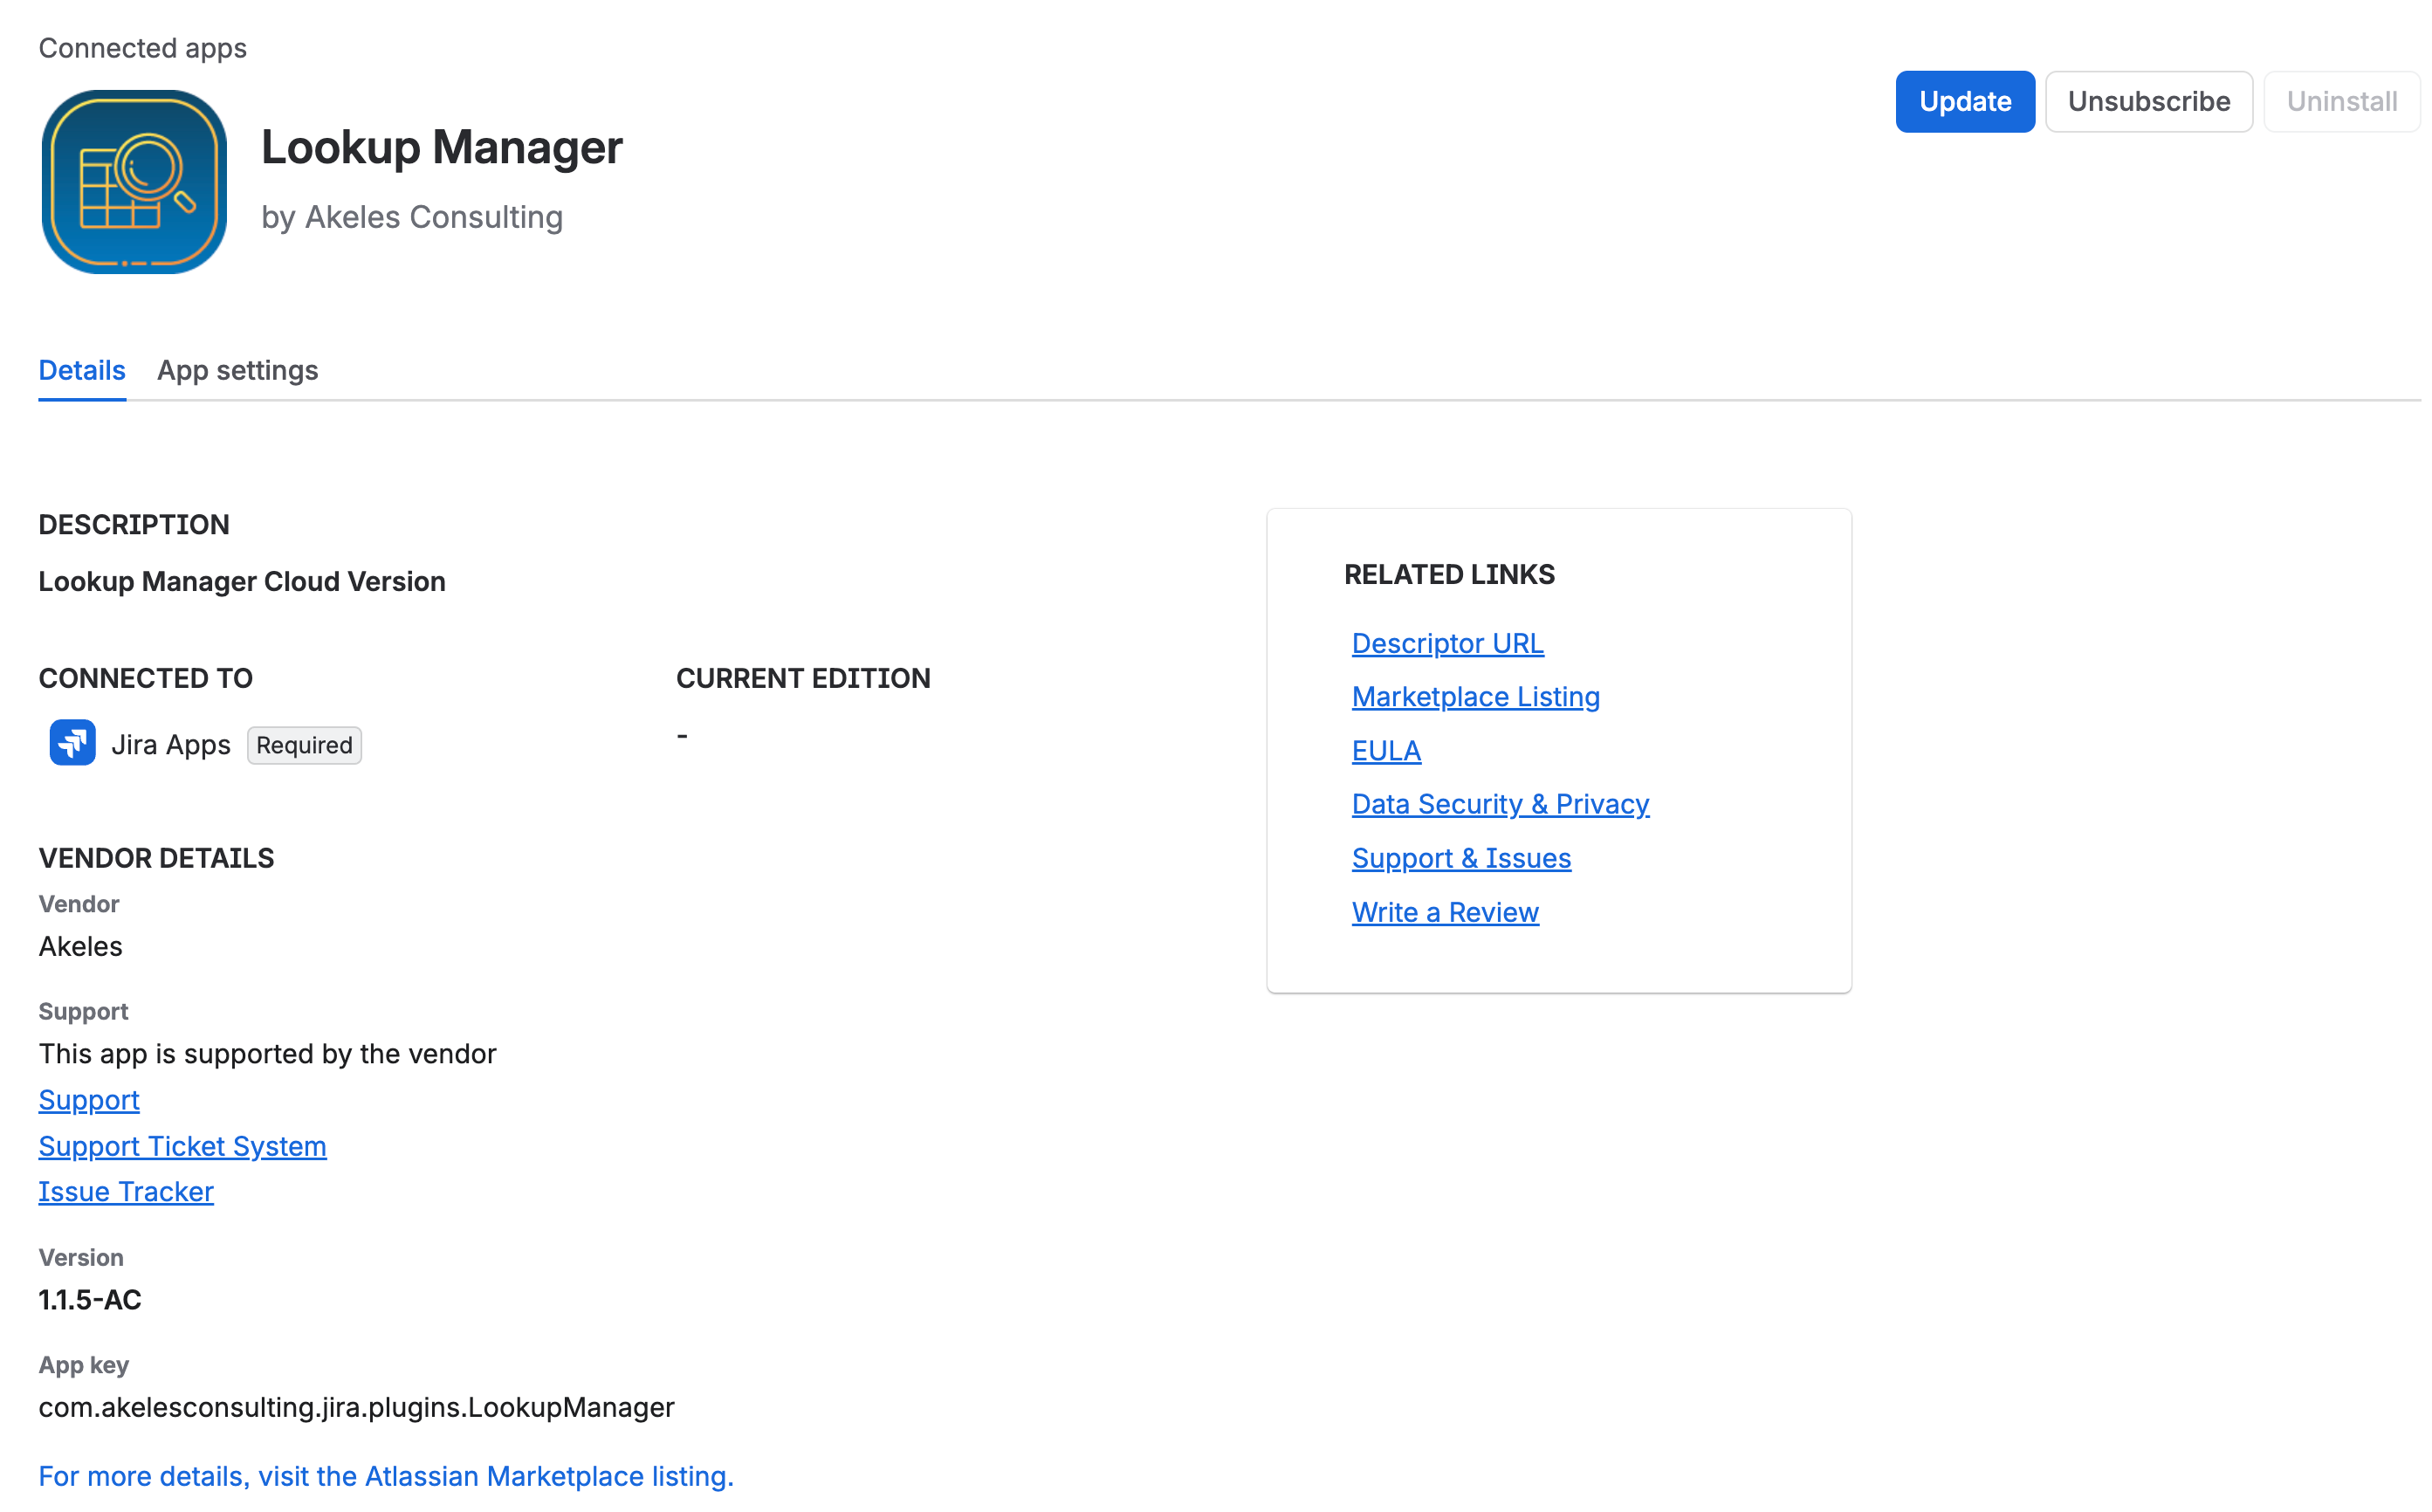Open the Issue Tracker link
This screenshot has width=2432, height=1512.
point(126,1192)
